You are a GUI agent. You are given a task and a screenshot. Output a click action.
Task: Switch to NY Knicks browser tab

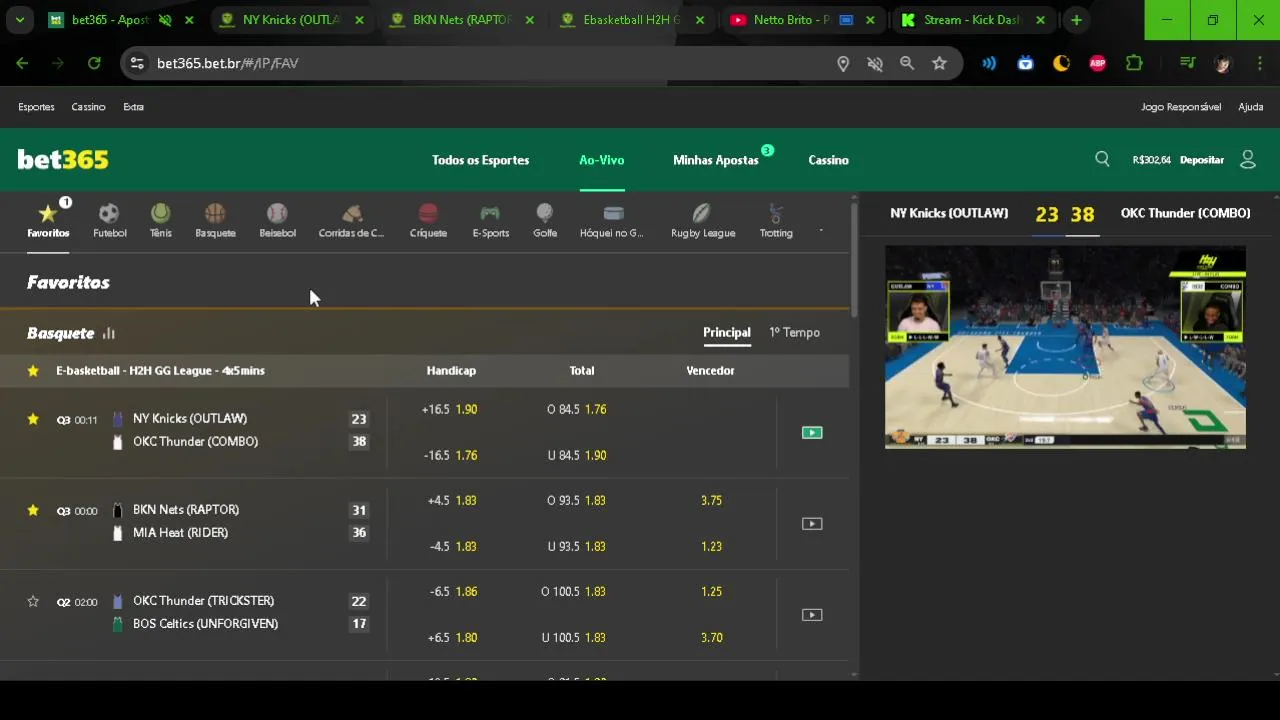291,20
